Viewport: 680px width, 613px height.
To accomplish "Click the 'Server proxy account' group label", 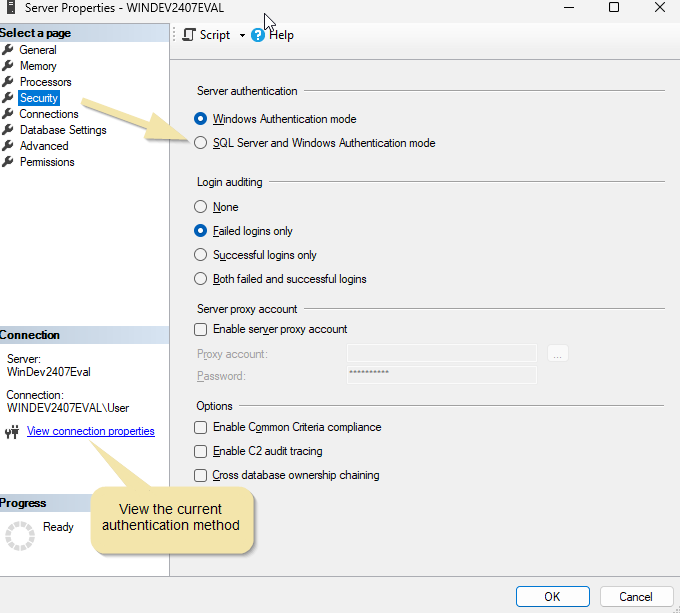I will pos(247,309).
